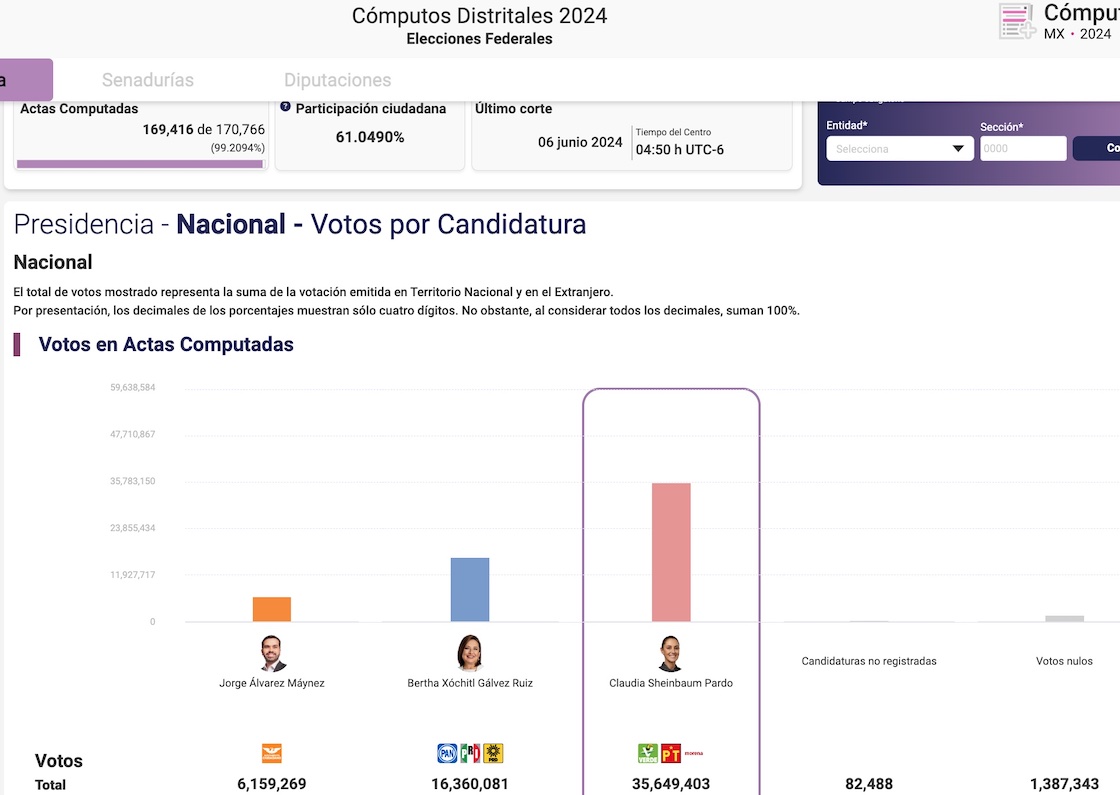The height and width of the screenshot is (795, 1120).
Task: Switch to the Diputaciones tab
Action: coord(337,80)
